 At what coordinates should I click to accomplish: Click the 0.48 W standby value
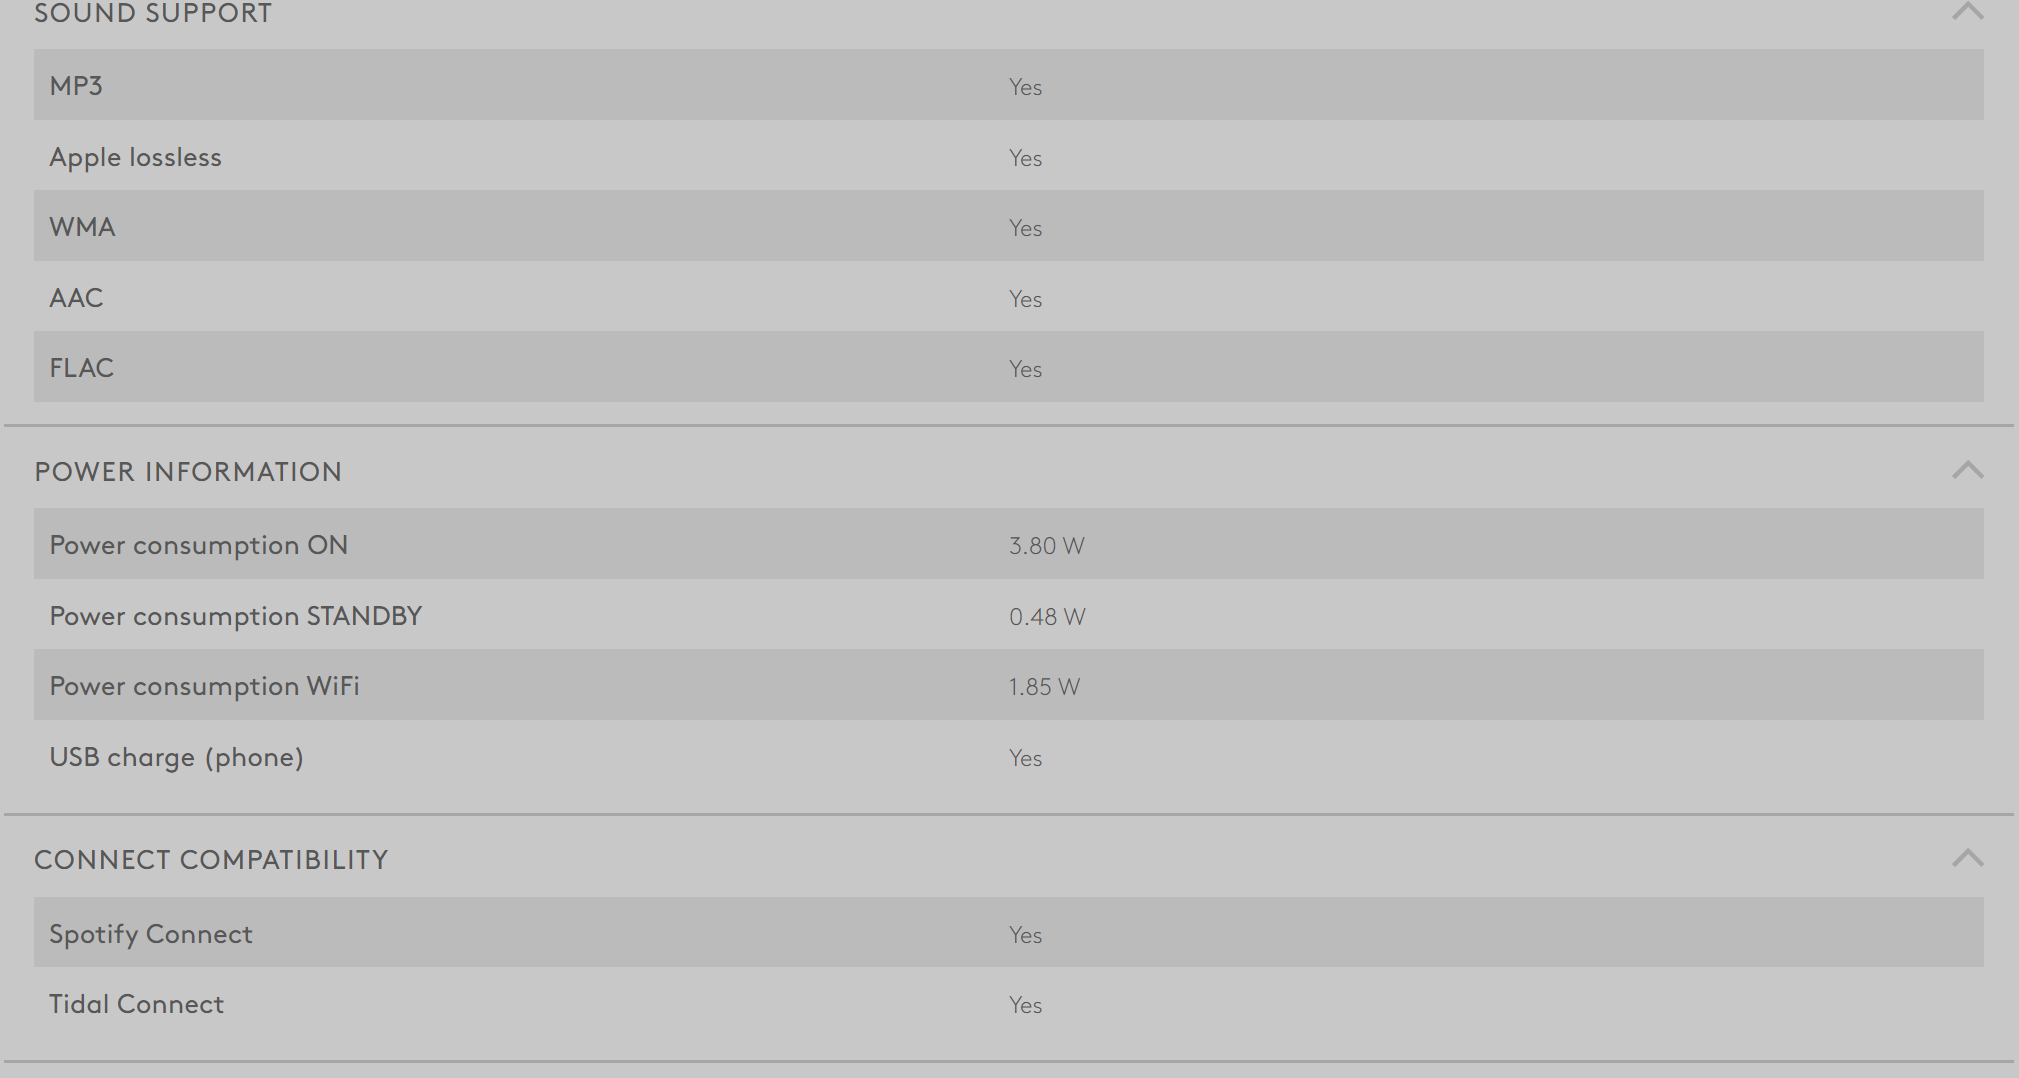pyautogui.click(x=1046, y=617)
